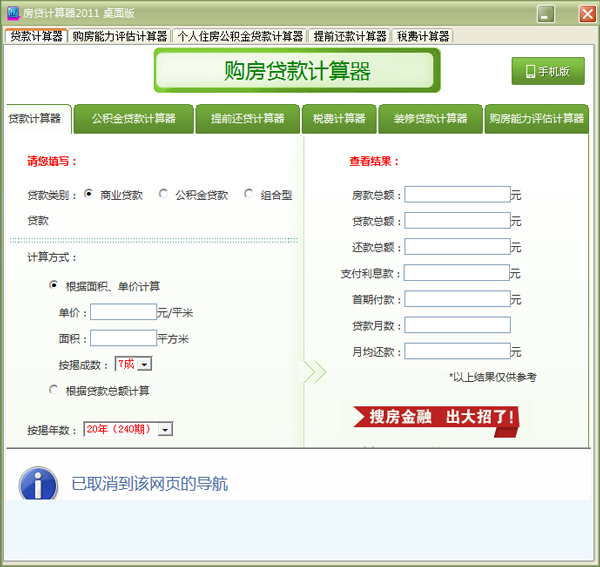
Task: Select green 装修贷款计算器 tab
Action: pos(430,119)
